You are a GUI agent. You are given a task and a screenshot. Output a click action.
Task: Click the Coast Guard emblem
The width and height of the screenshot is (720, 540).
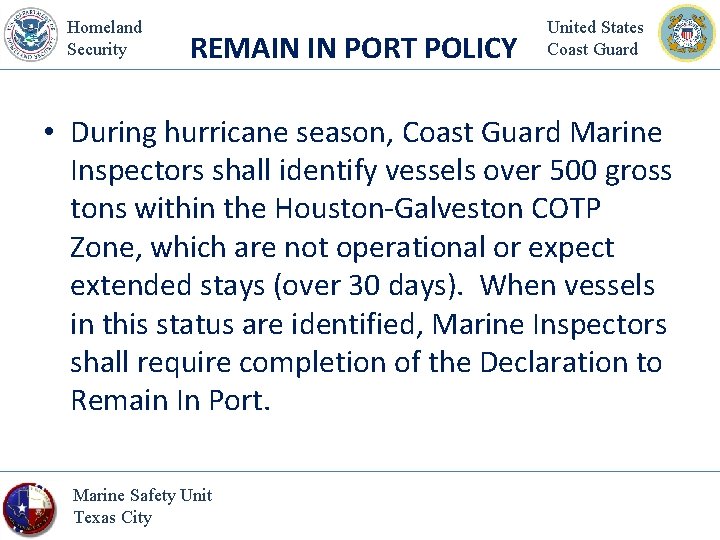(x=687, y=33)
